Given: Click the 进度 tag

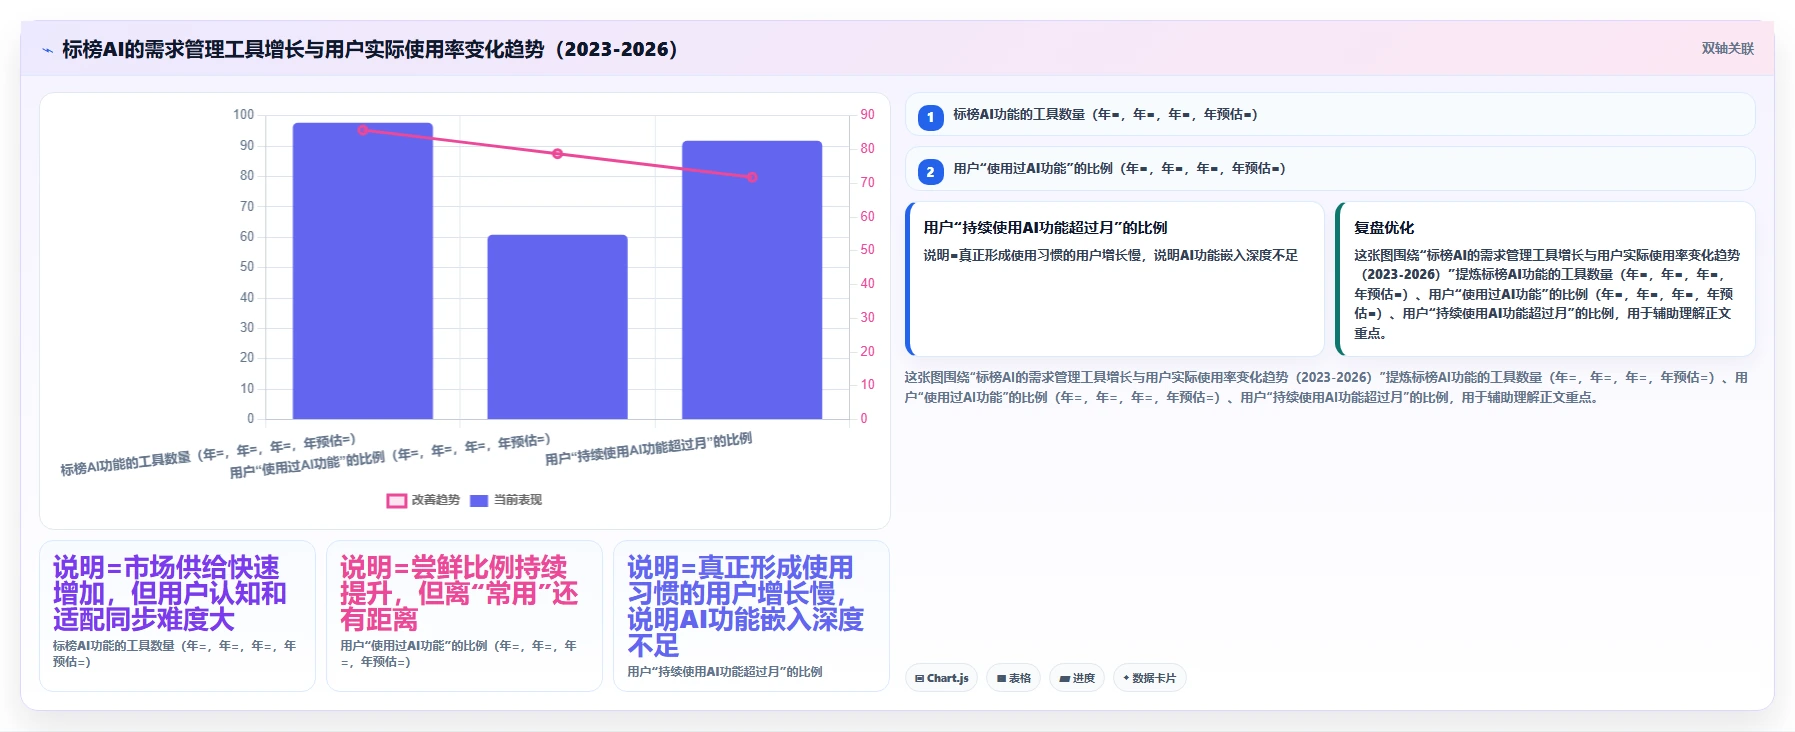Looking at the screenshot, I should [x=1077, y=678].
